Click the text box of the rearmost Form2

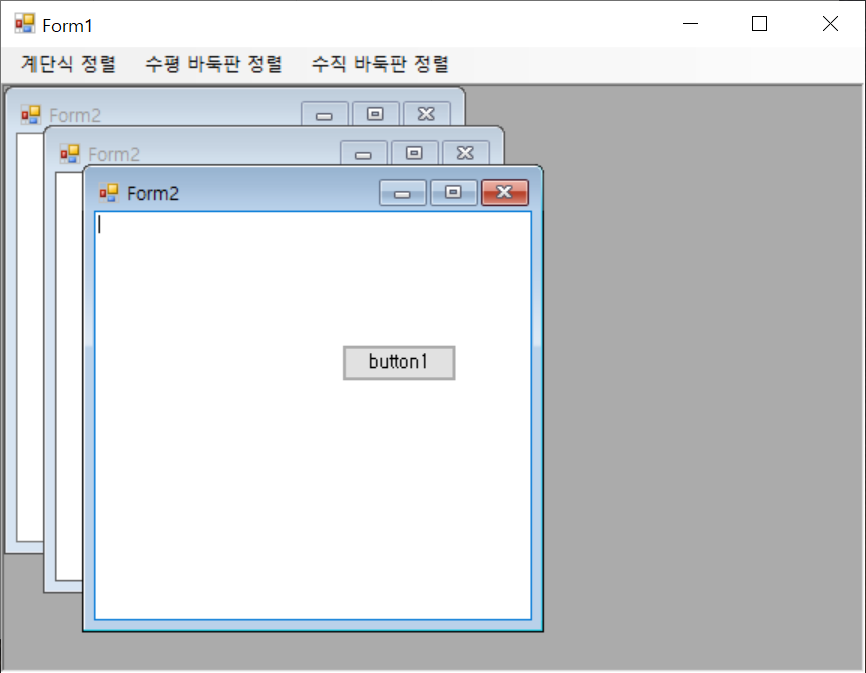click(x=30, y=337)
